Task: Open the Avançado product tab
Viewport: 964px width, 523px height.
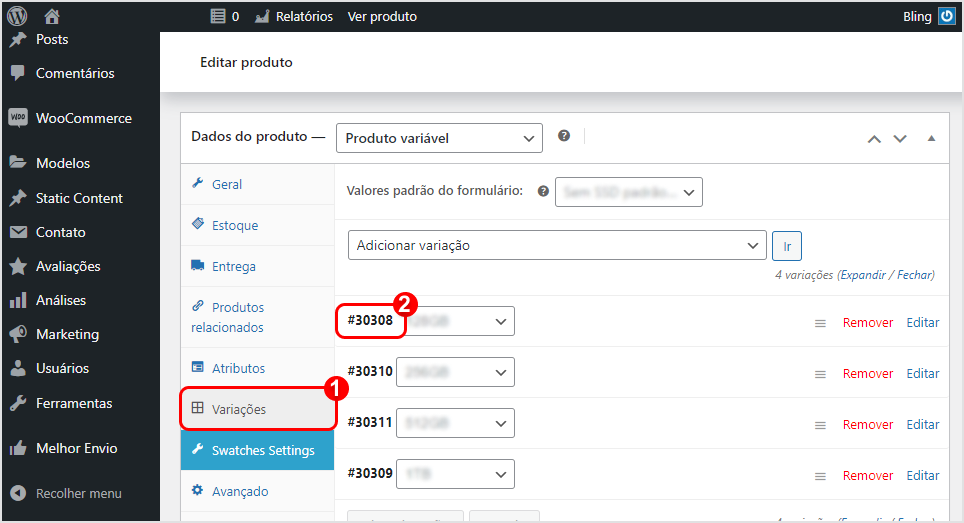Action: coord(258,491)
